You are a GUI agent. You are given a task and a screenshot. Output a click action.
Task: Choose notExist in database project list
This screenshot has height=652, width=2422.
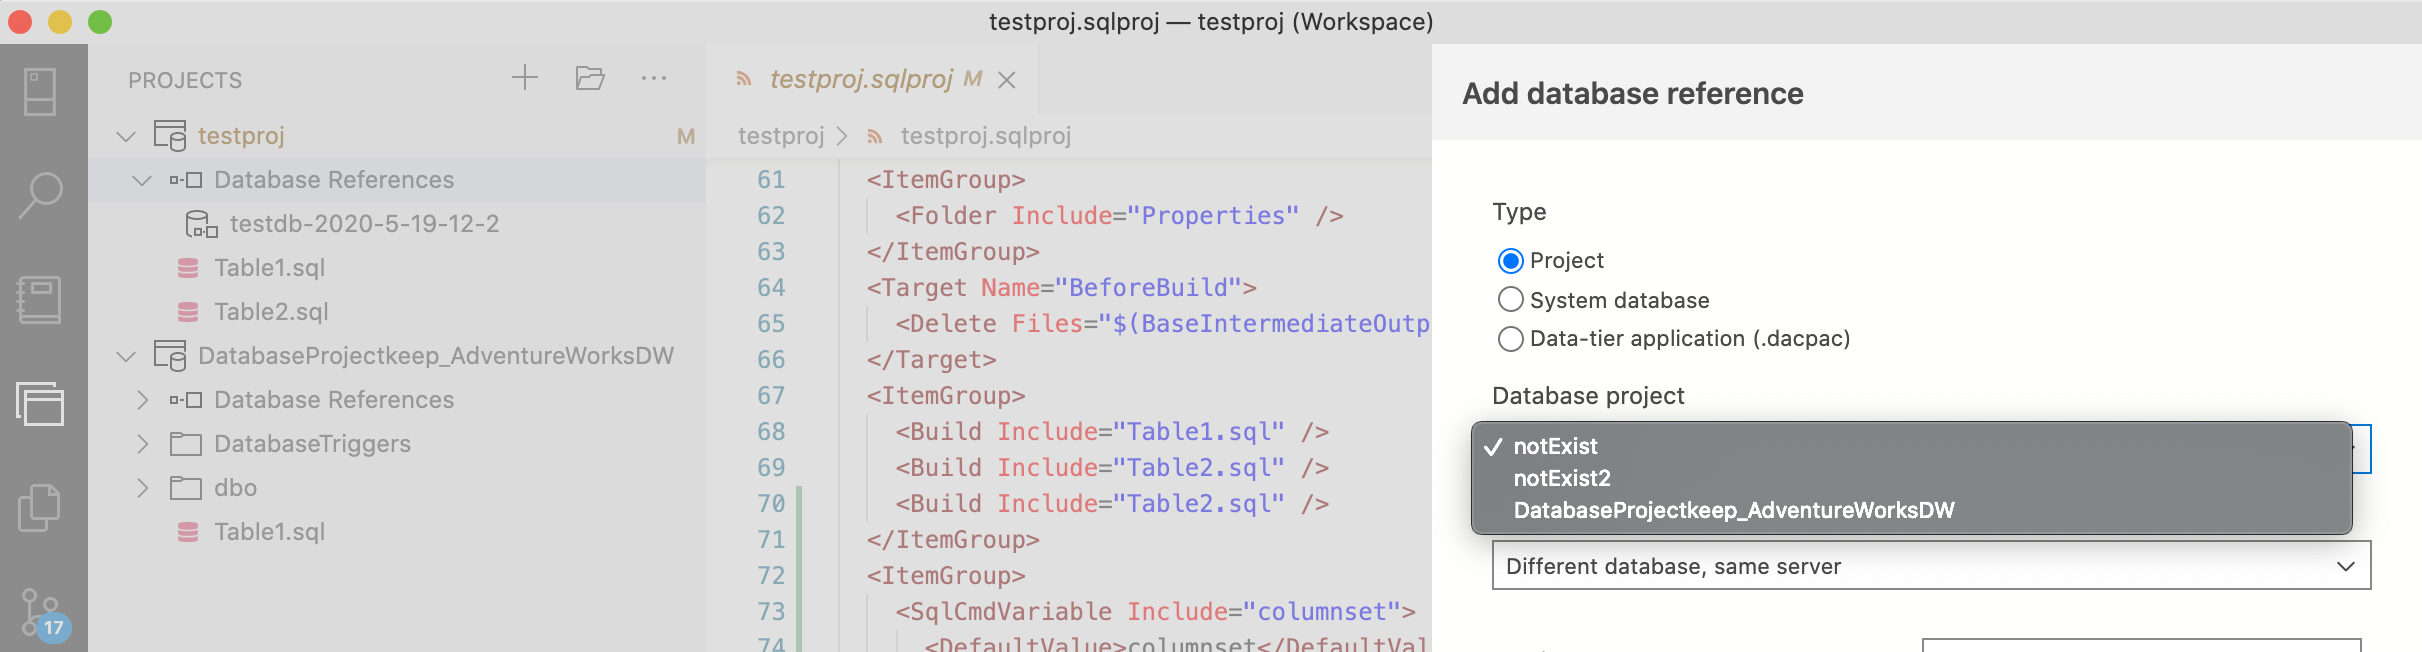coord(1911,446)
